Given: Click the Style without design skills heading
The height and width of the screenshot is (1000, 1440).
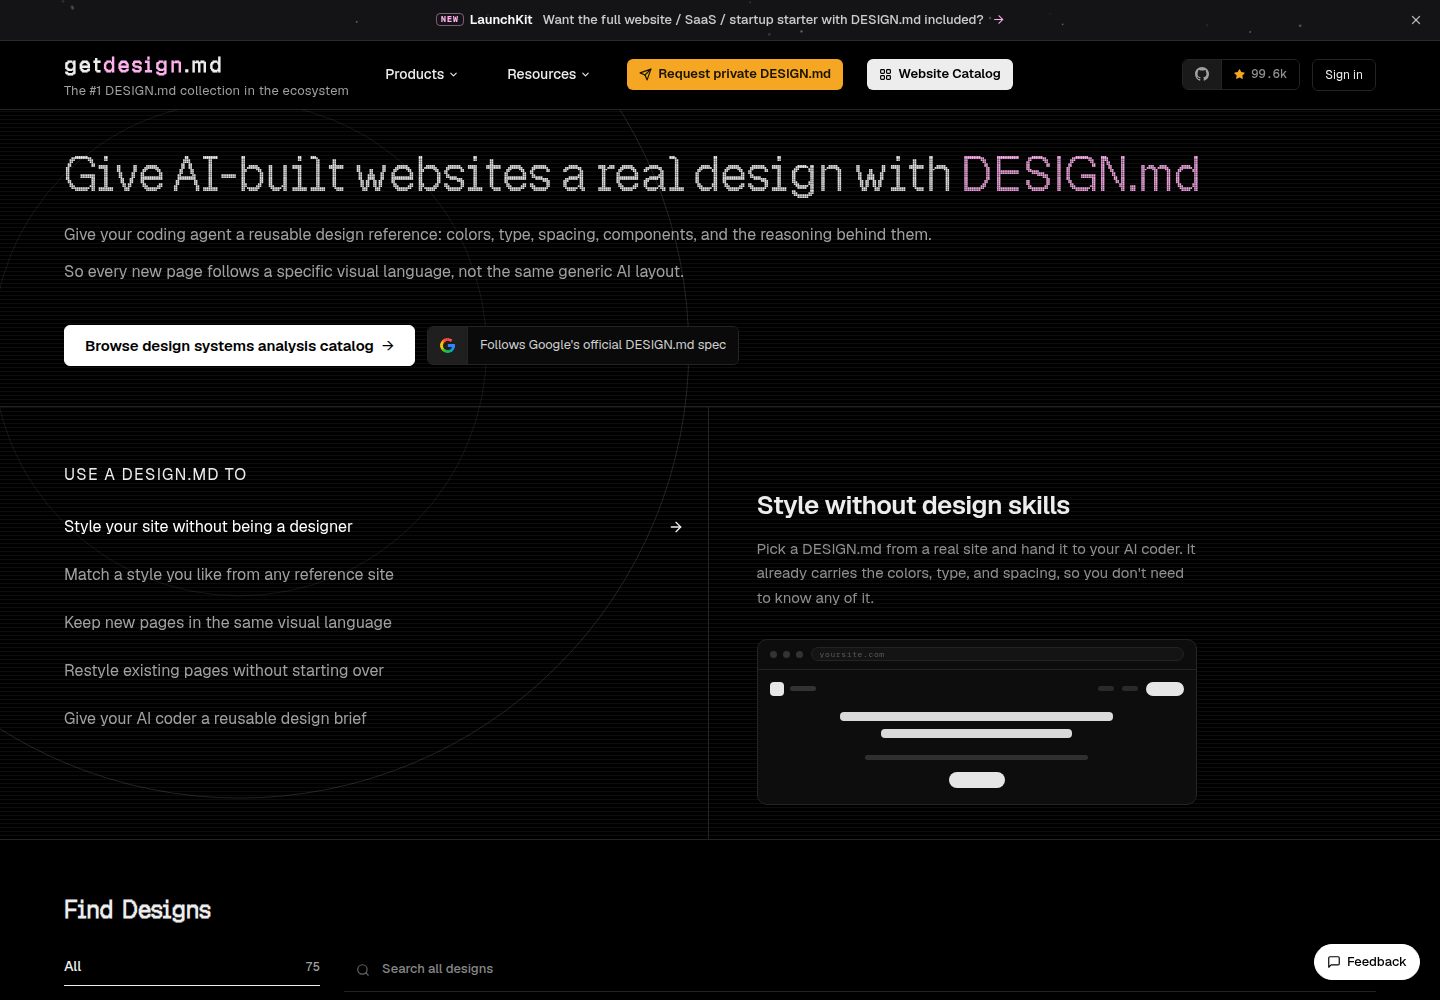Looking at the screenshot, I should [x=913, y=506].
